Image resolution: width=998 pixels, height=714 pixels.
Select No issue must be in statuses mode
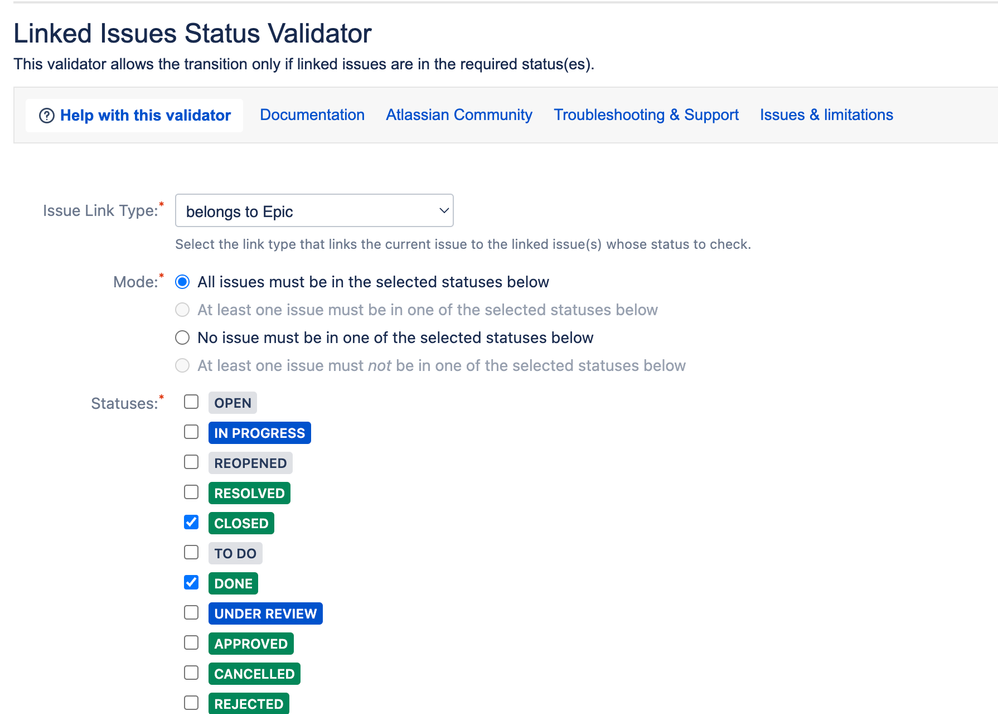[182, 338]
